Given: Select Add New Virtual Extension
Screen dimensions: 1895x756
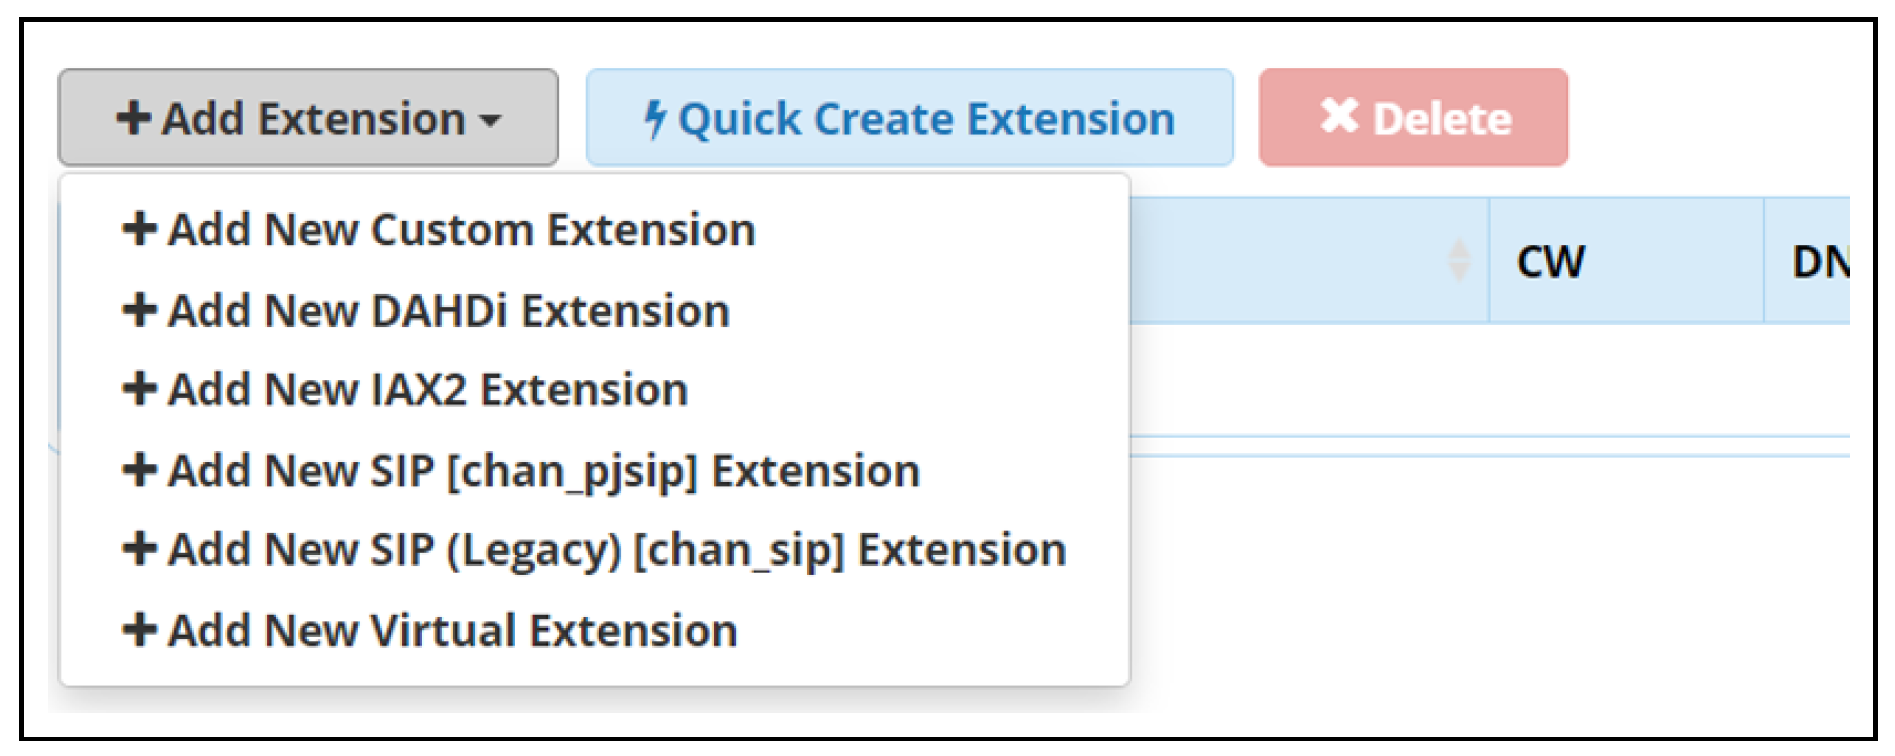Looking at the screenshot, I should pyautogui.click(x=452, y=631).
